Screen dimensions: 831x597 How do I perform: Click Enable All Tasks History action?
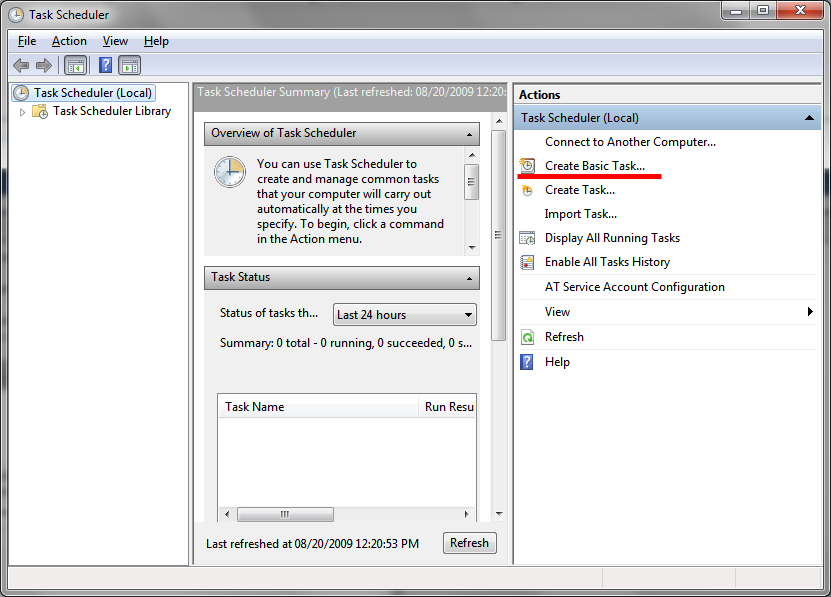tap(607, 262)
